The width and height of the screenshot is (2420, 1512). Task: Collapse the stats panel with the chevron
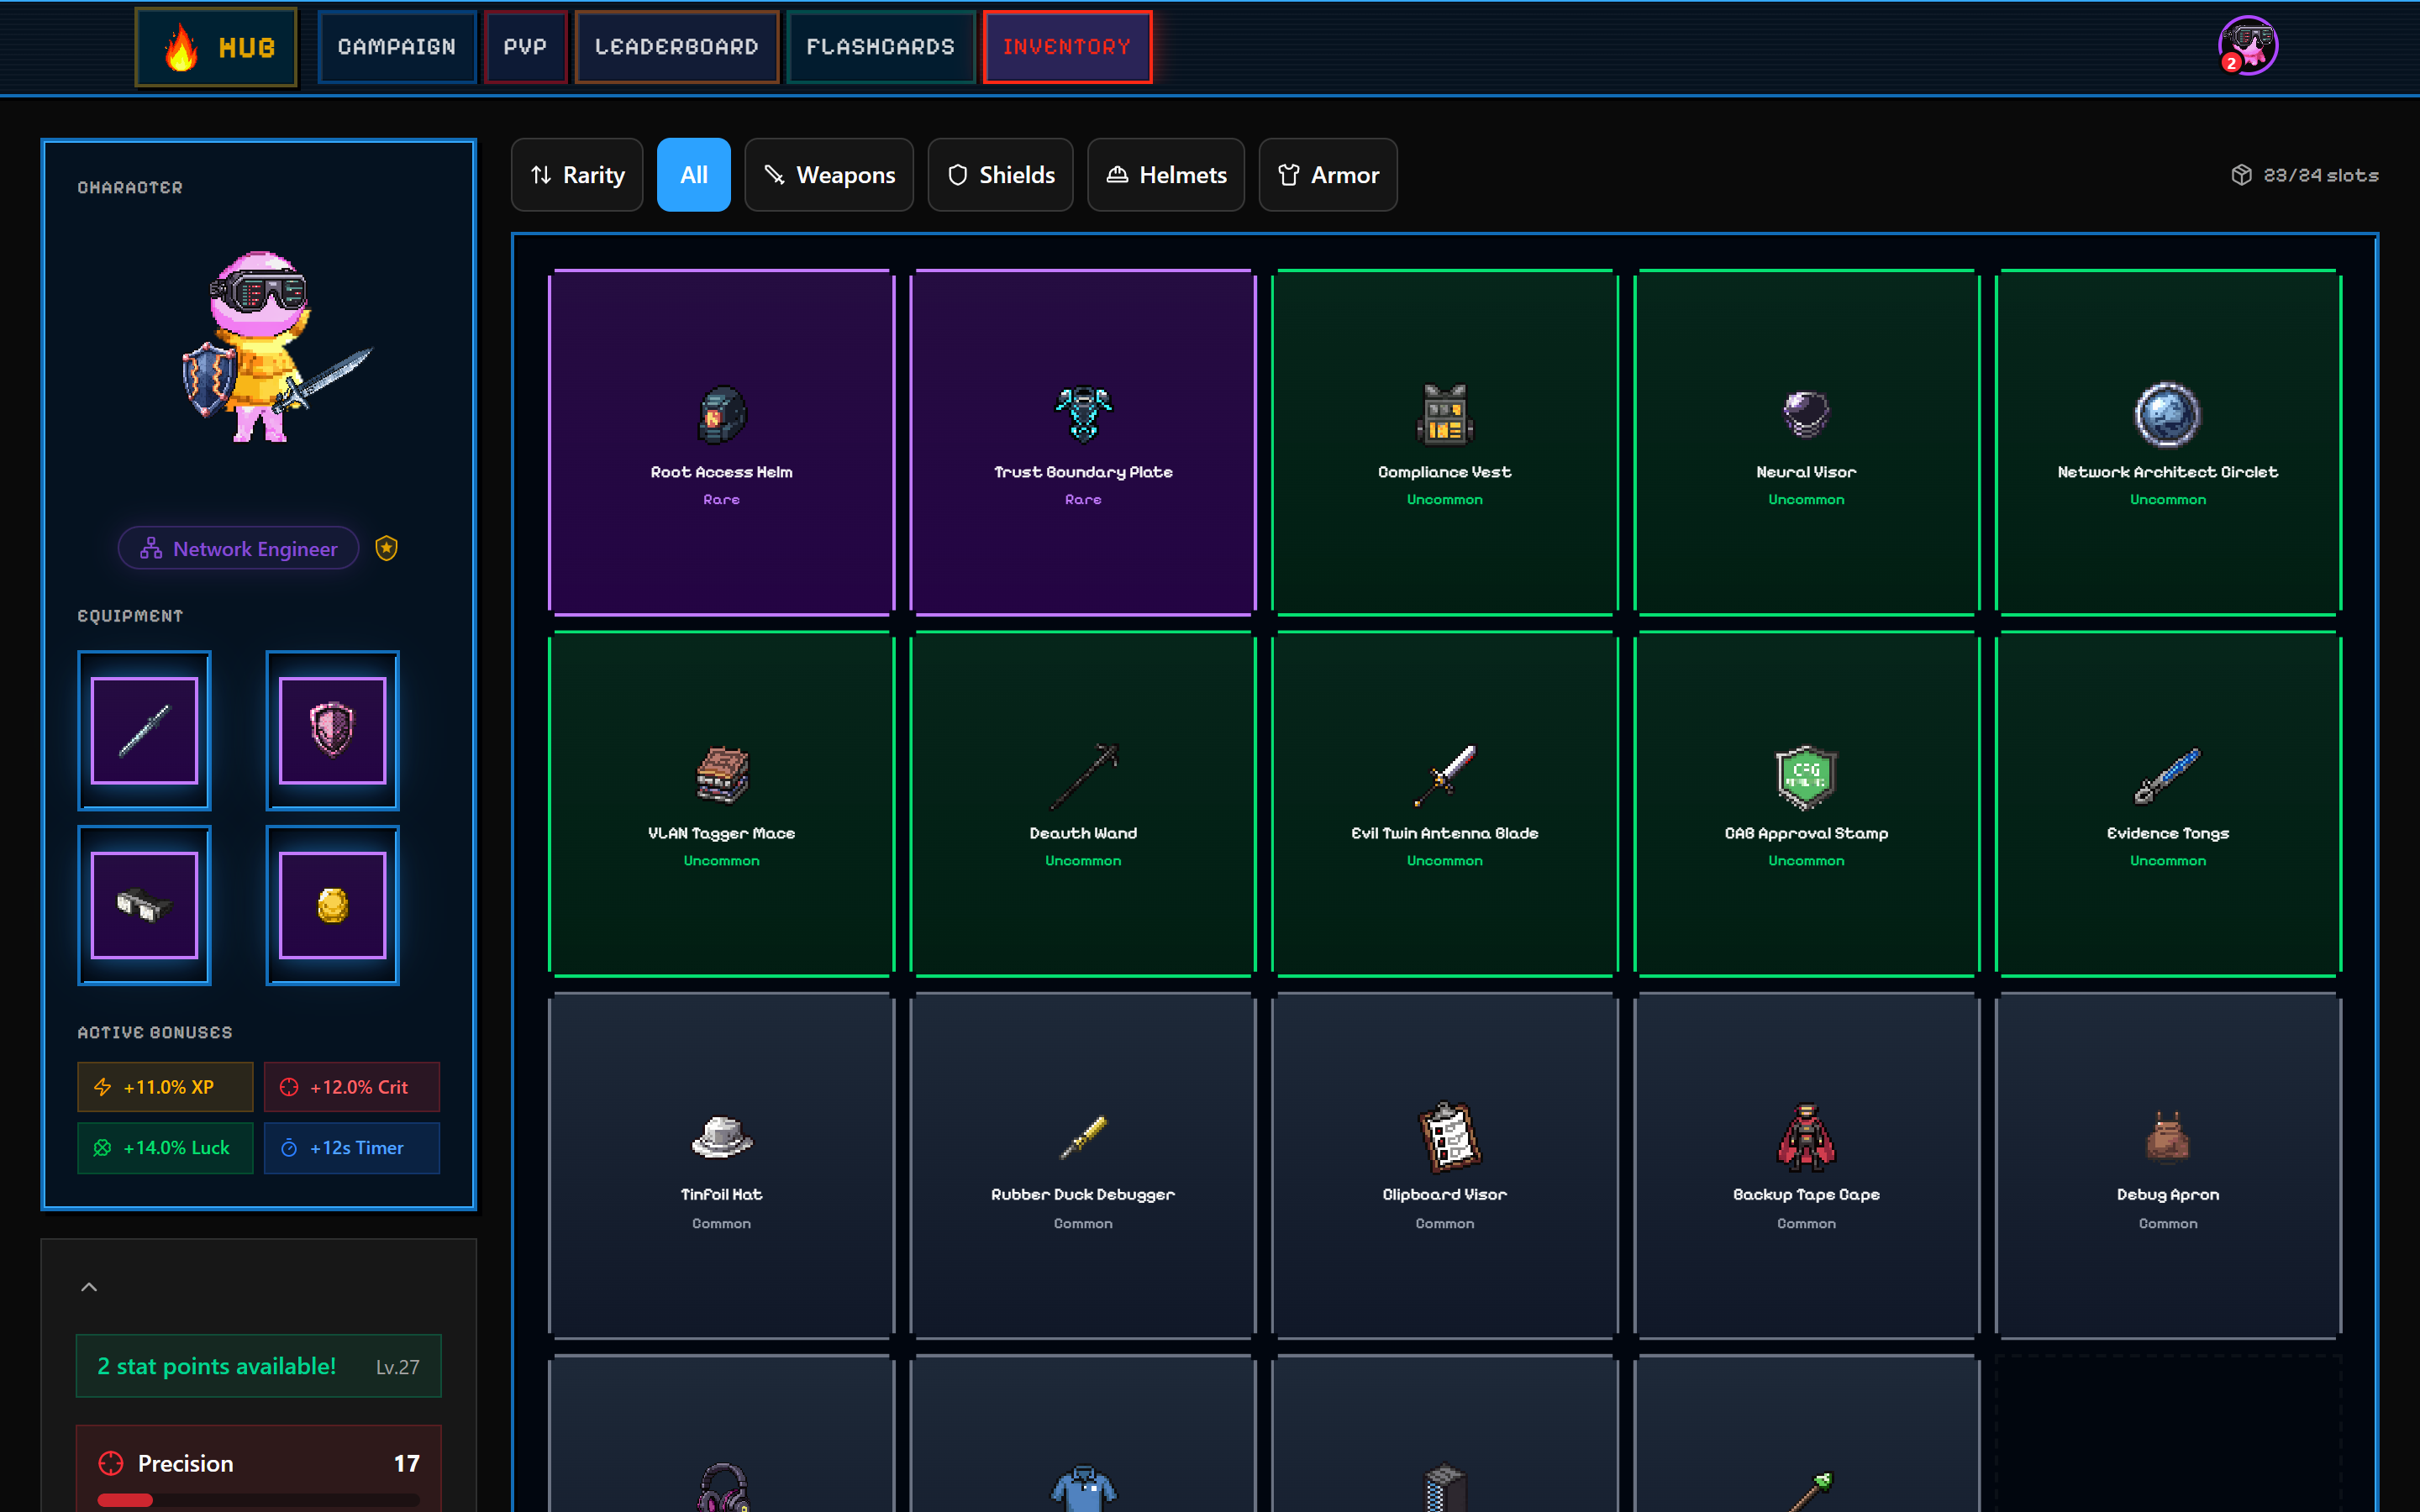(x=88, y=1287)
